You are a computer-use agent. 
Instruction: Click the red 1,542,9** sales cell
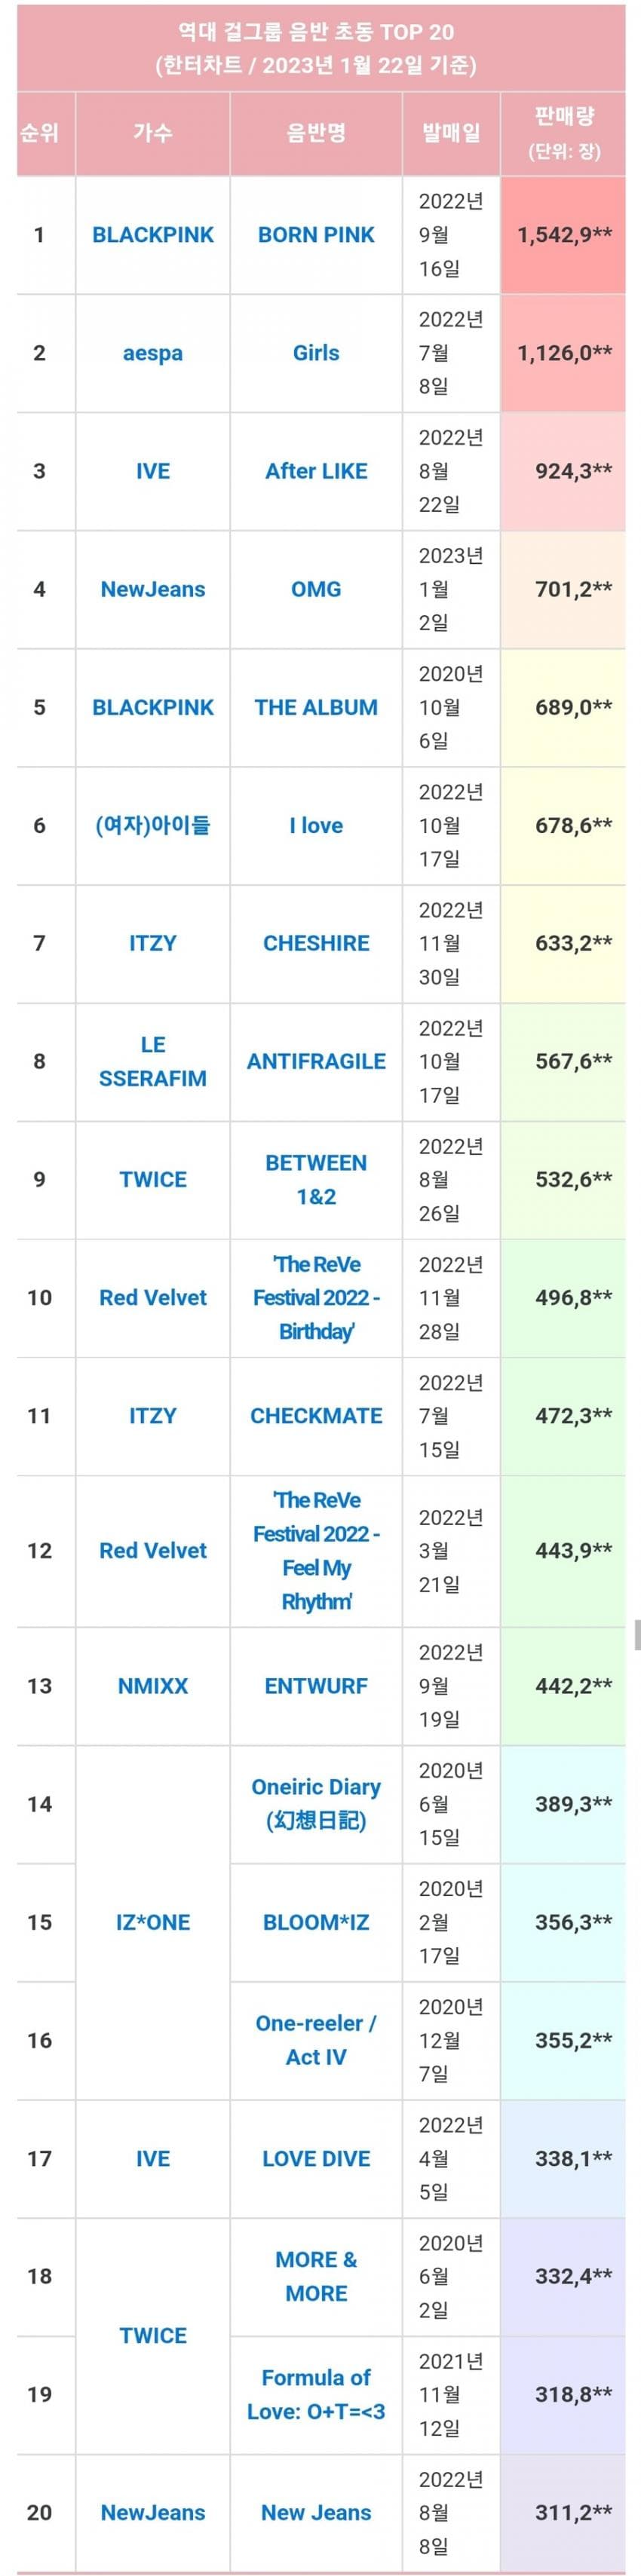564,235
